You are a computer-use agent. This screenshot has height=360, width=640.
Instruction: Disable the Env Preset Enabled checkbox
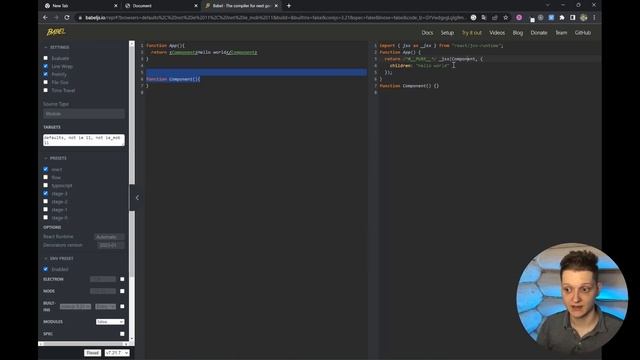[x=45, y=269]
